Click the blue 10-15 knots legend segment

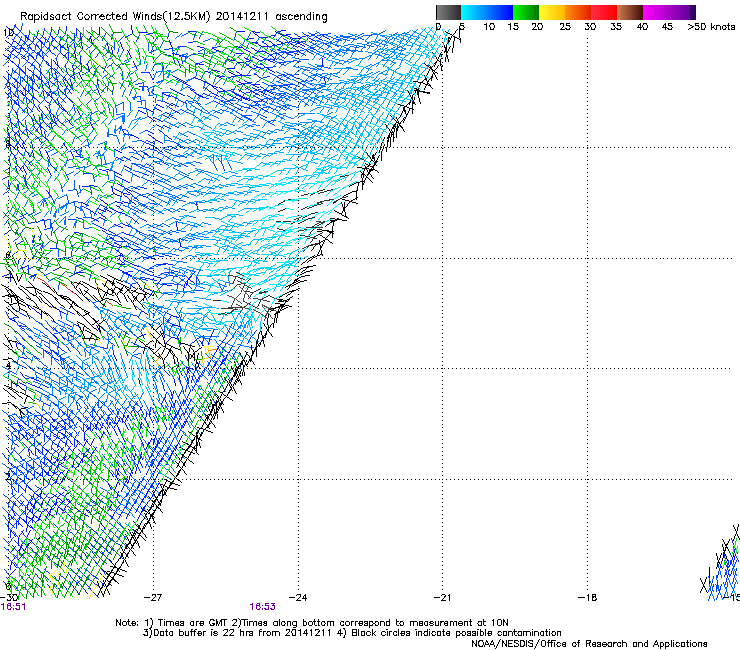pyautogui.click(x=500, y=12)
